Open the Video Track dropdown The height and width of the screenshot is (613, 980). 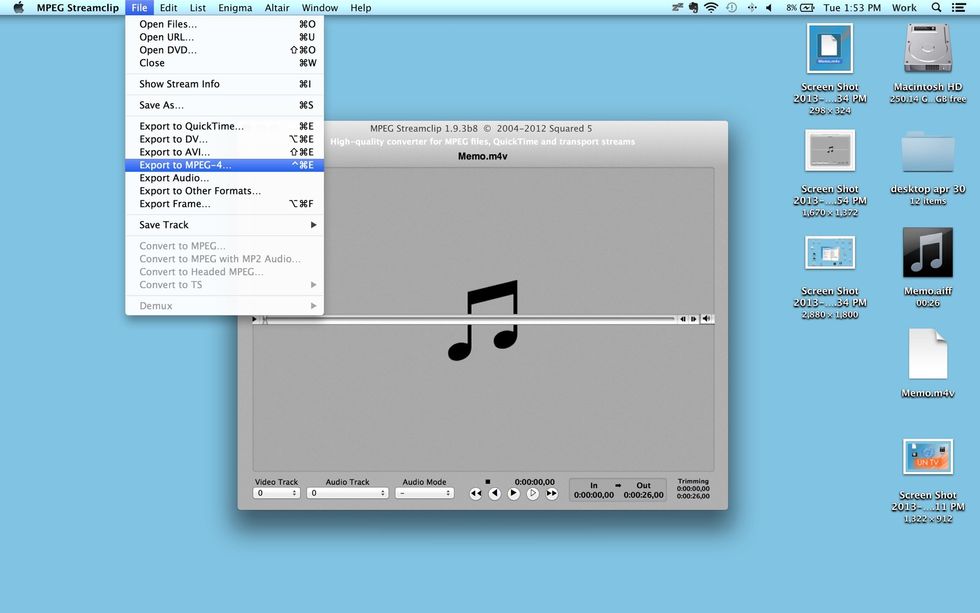(x=276, y=493)
